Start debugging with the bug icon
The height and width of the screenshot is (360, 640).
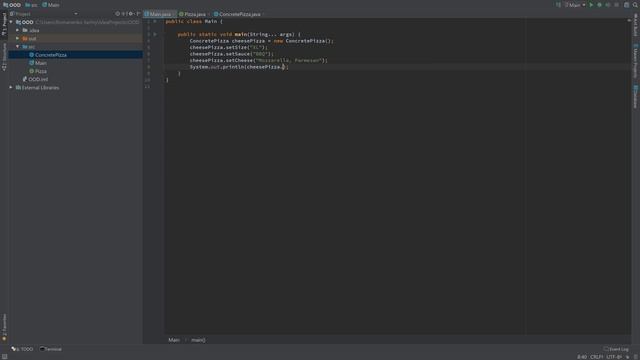599,5
